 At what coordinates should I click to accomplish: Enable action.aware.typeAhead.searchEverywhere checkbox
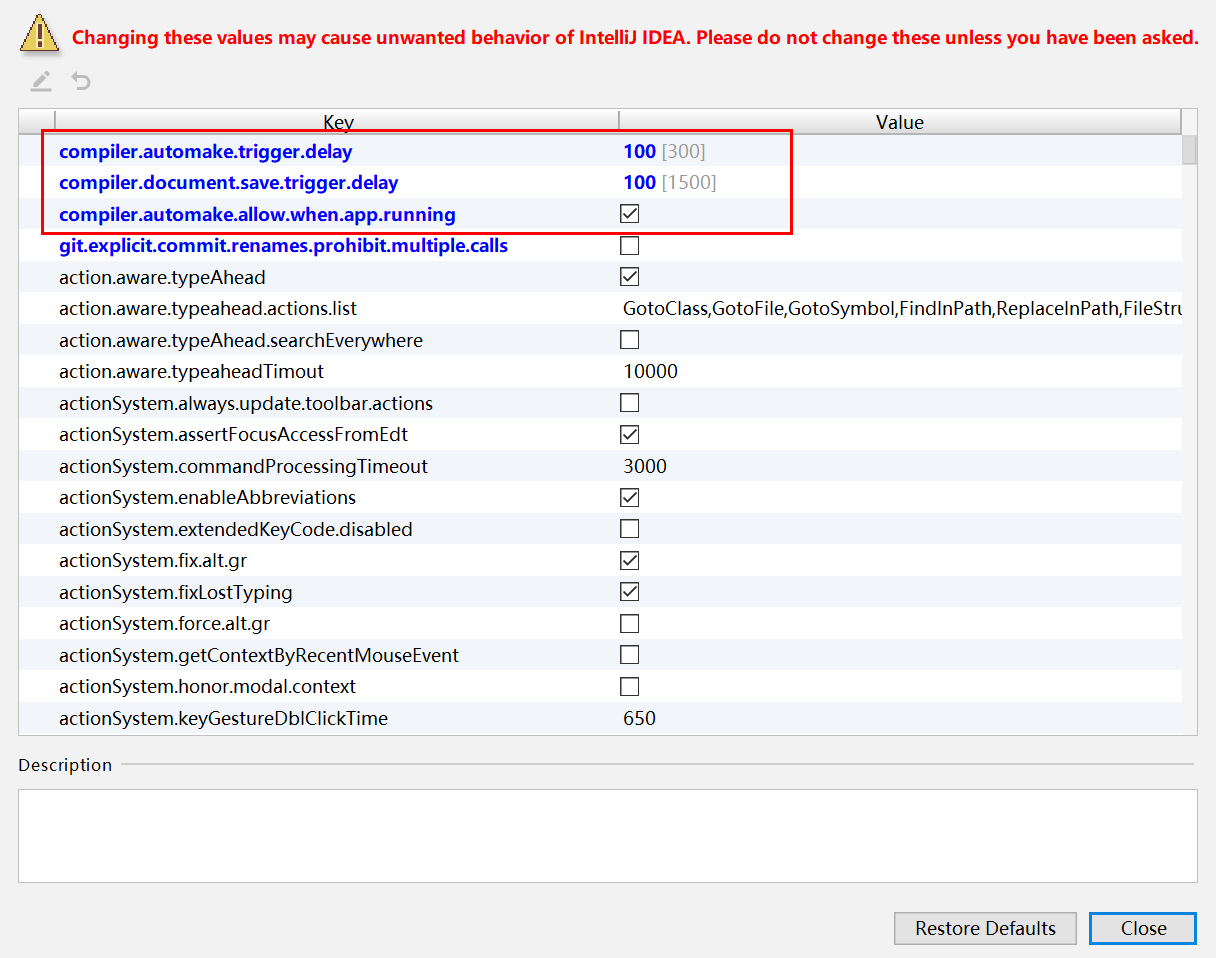click(x=629, y=340)
